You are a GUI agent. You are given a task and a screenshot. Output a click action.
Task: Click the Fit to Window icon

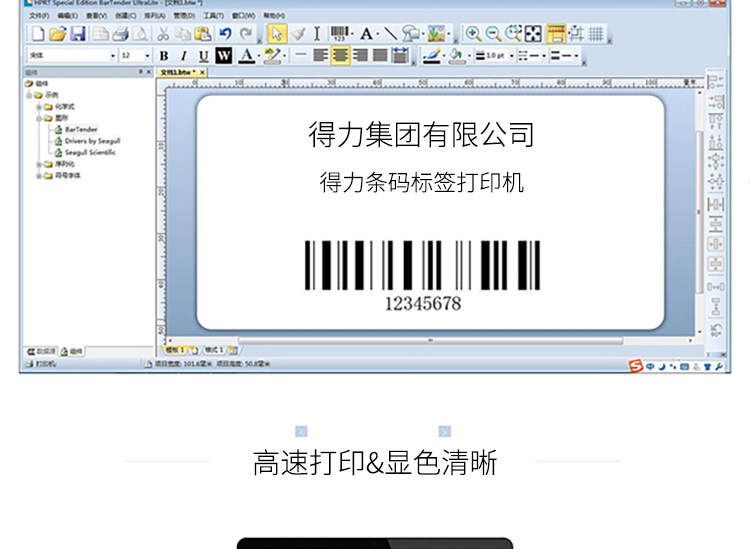pos(533,33)
